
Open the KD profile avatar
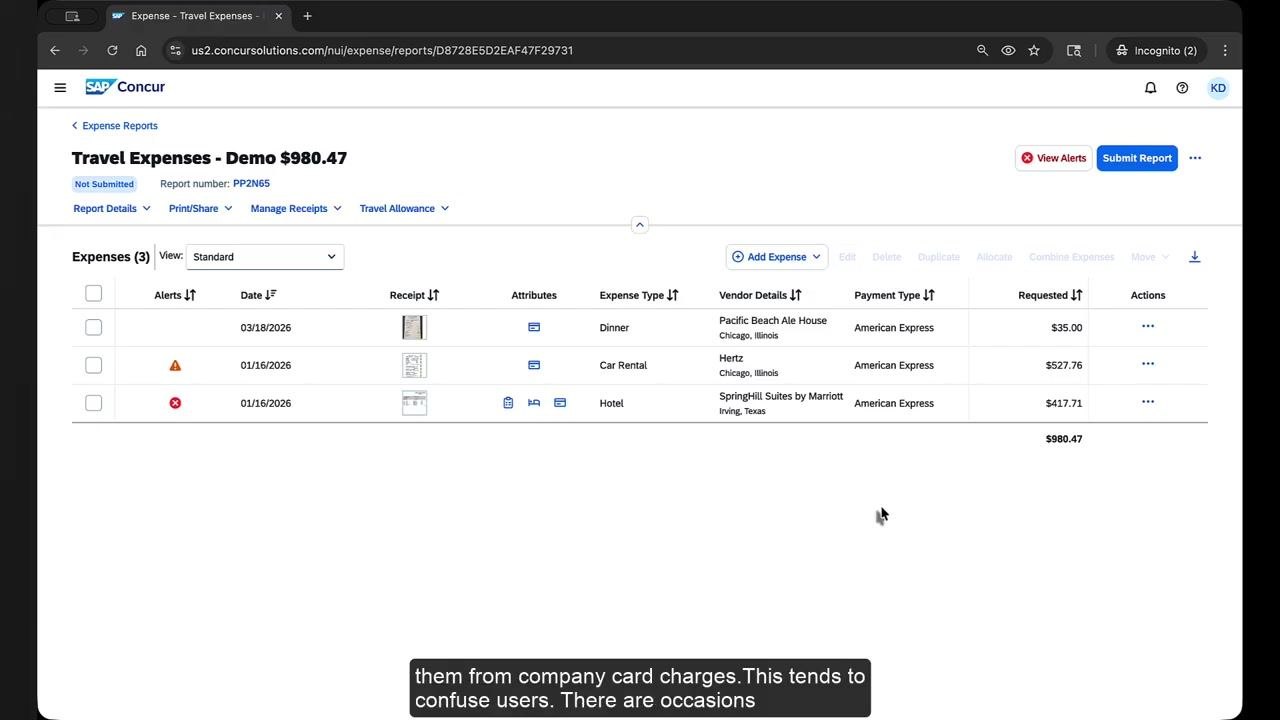point(1218,88)
